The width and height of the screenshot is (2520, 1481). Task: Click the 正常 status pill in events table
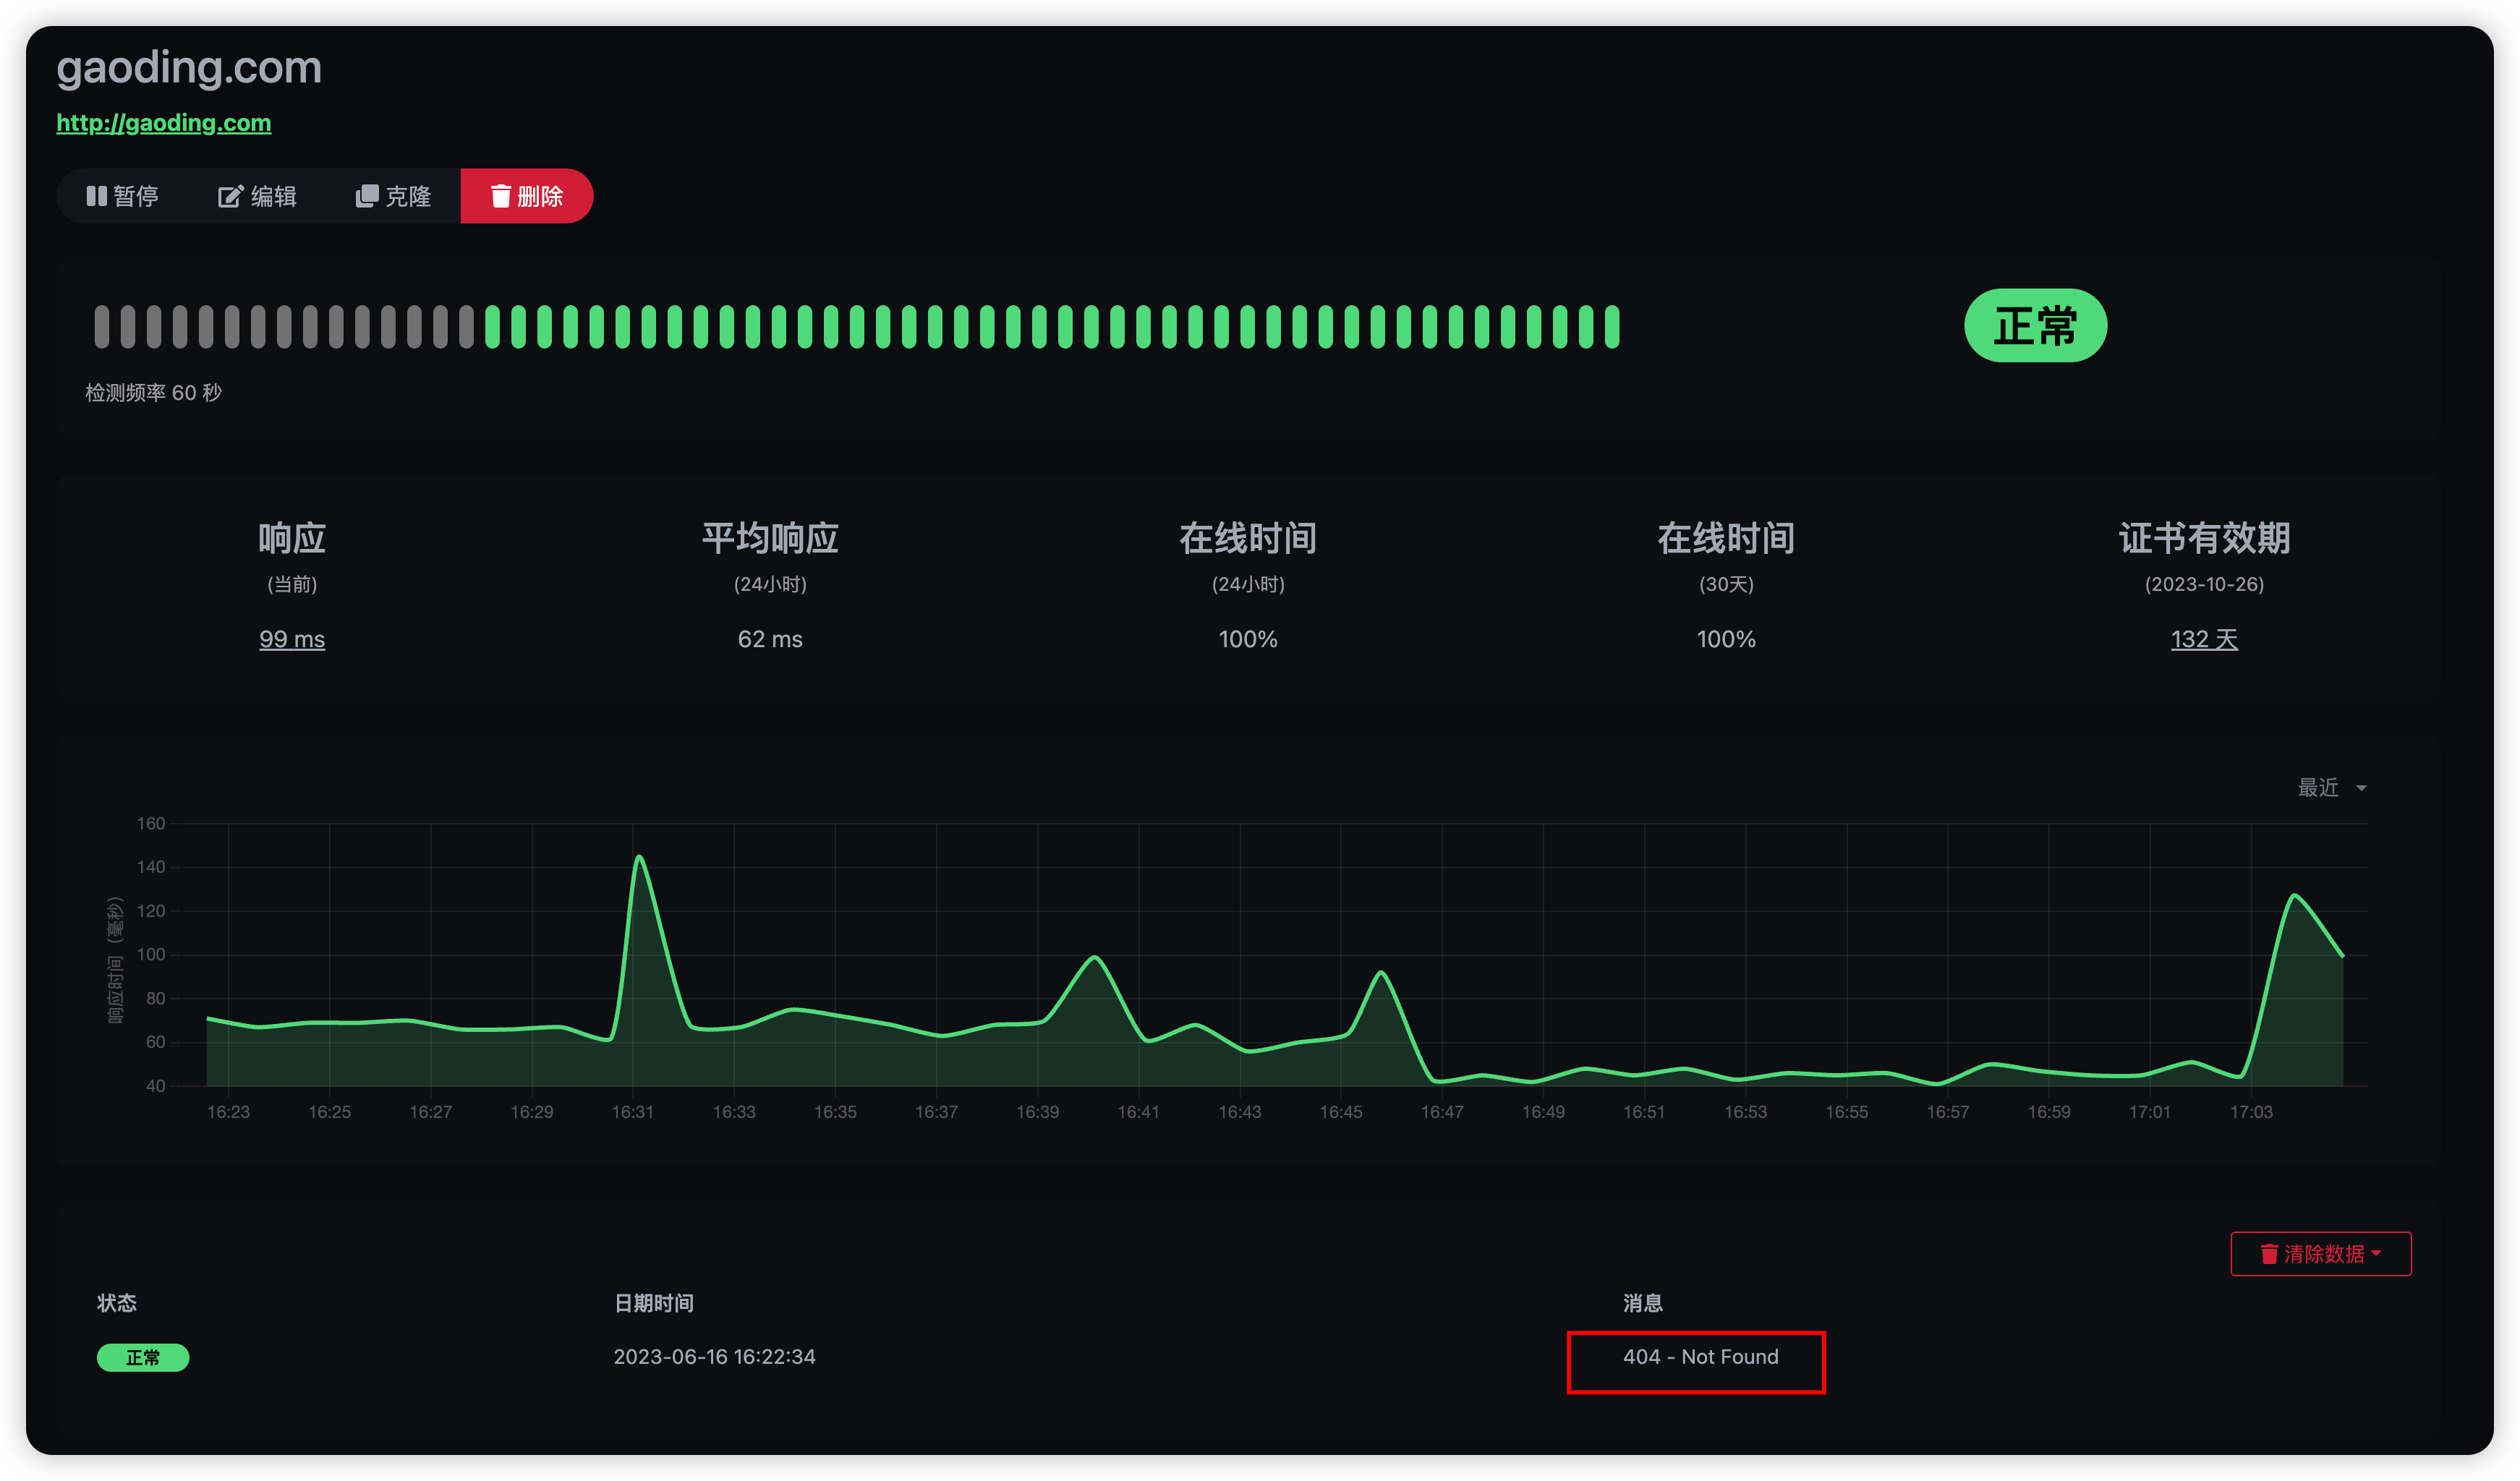143,1358
